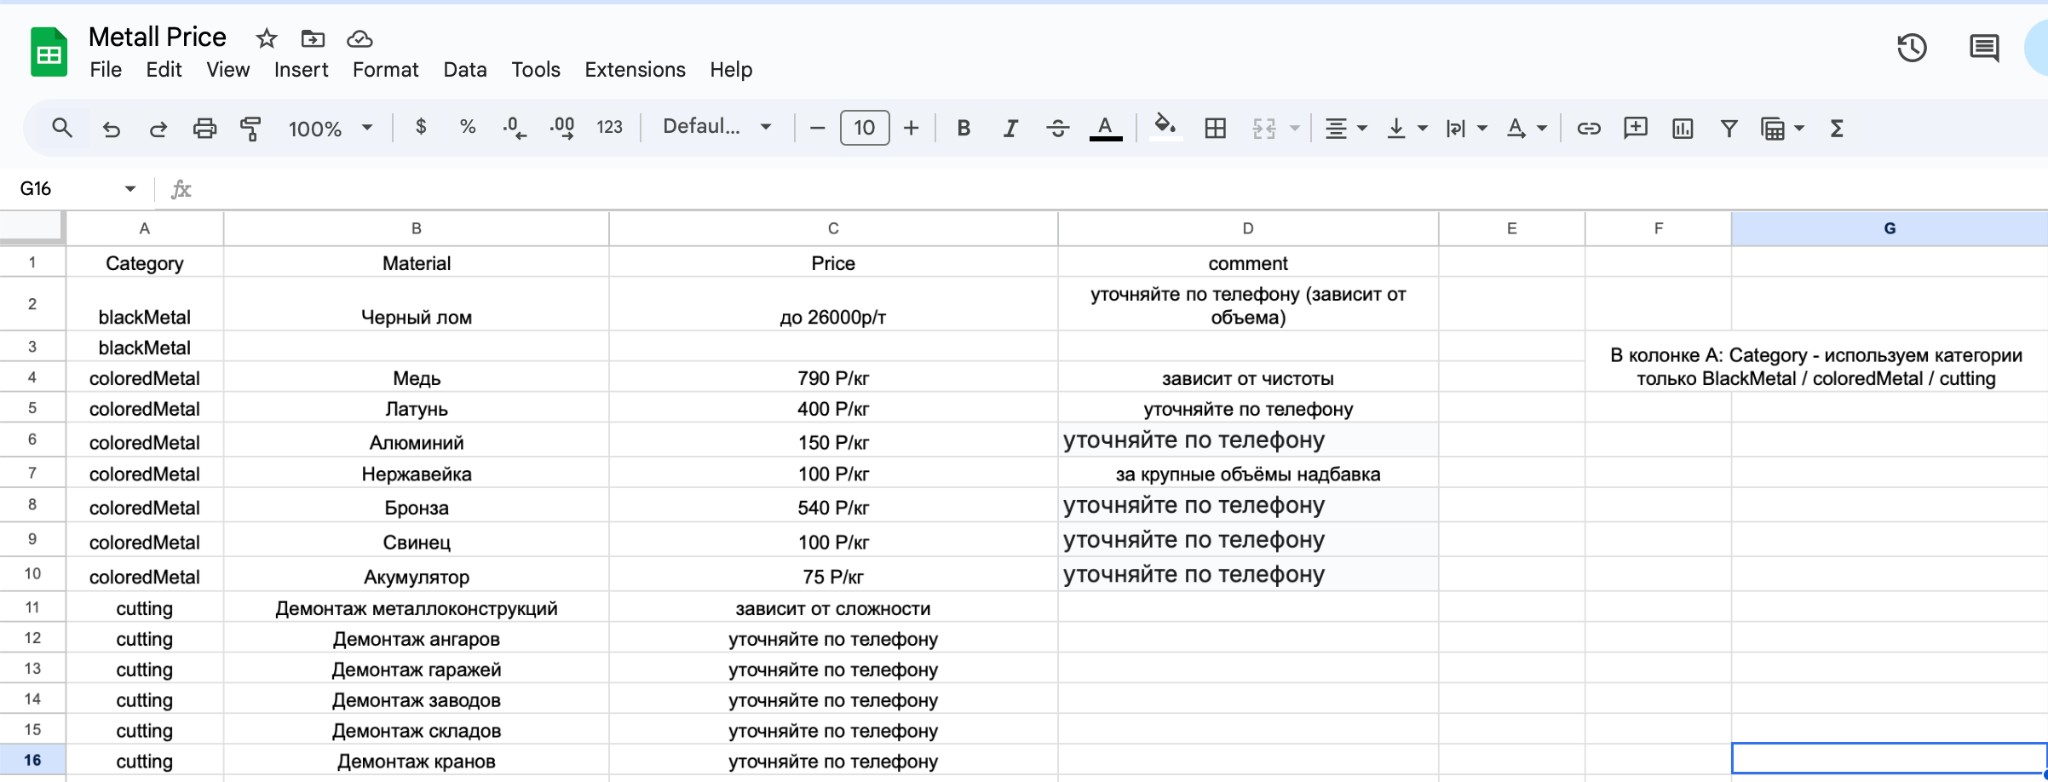Open the Default font dropdown

coord(716,127)
